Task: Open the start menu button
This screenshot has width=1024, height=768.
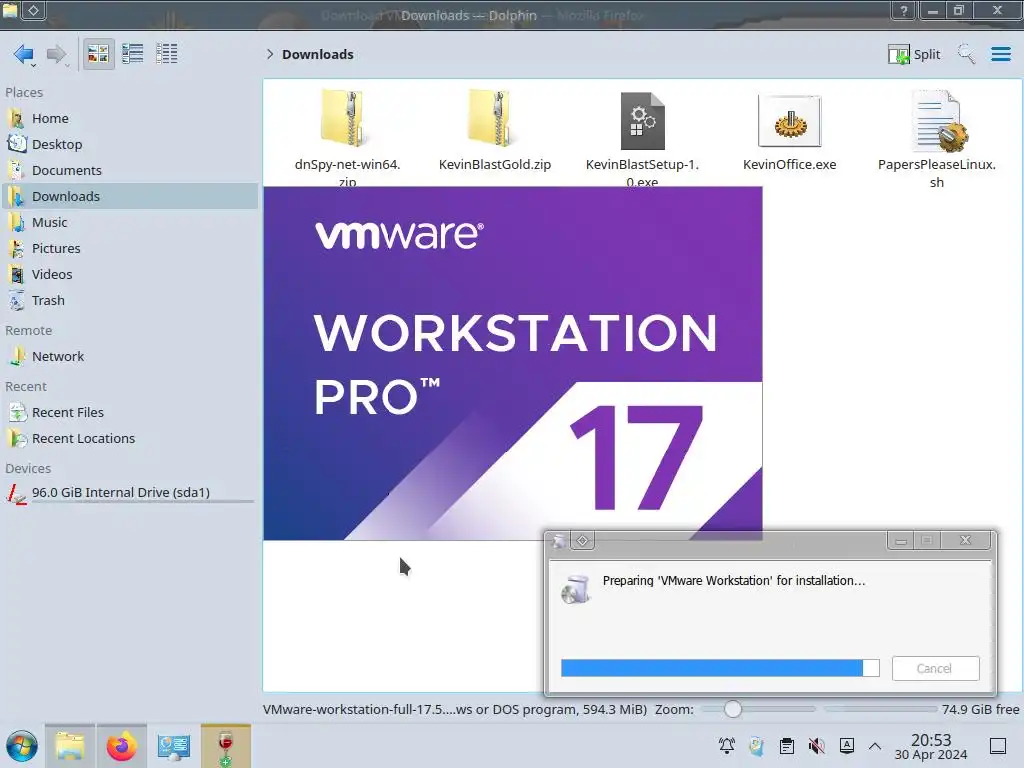Action: (22, 746)
